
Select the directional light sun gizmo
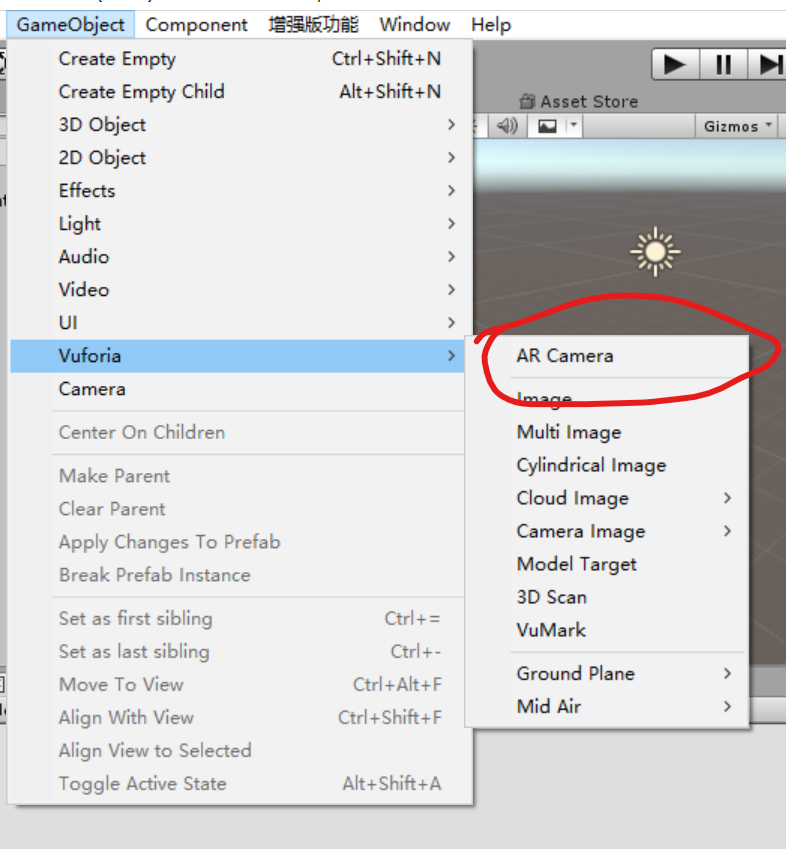(655, 252)
